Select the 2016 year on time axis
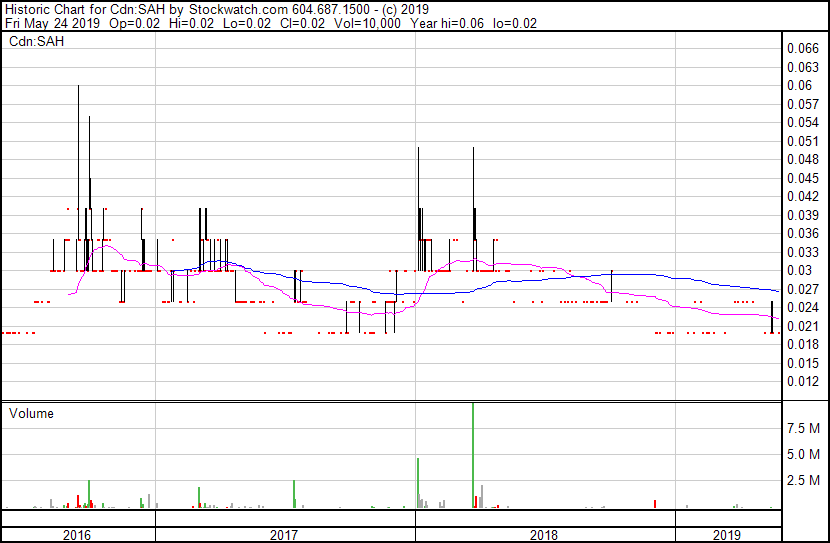This screenshot has width=830, height=543. [x=76, y=535]
